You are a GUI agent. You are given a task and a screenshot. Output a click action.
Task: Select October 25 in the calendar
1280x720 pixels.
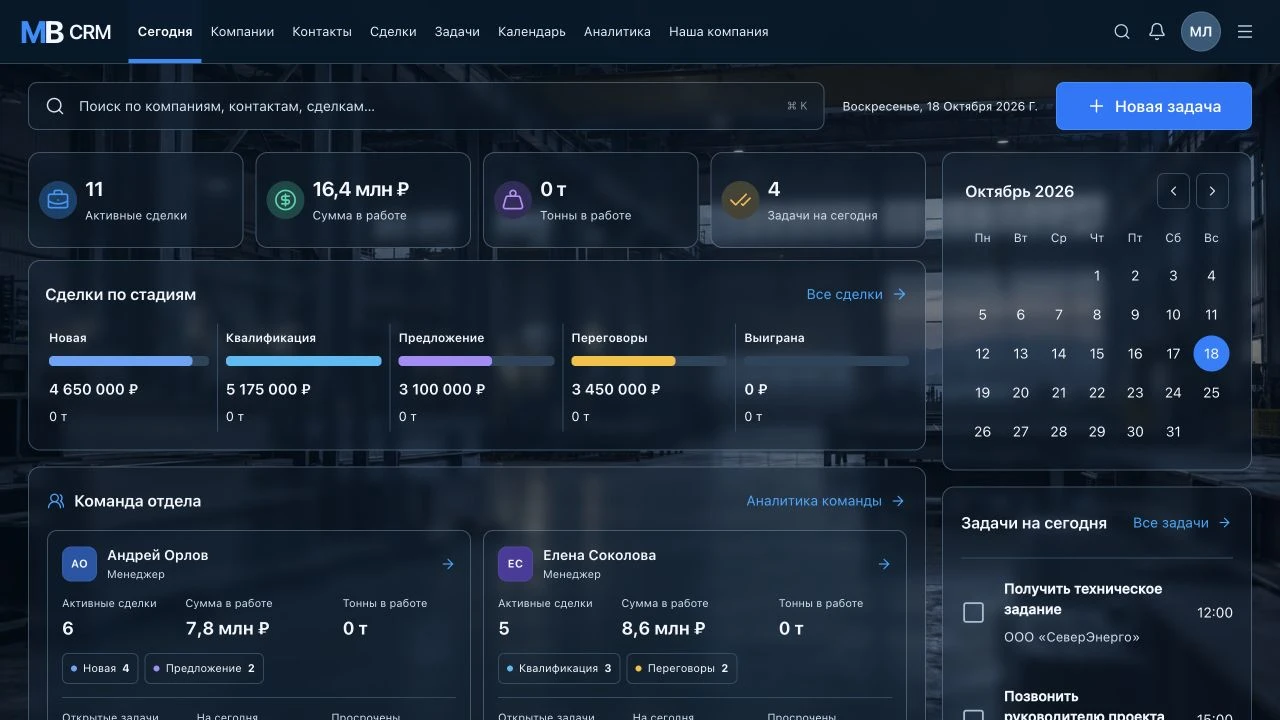[1211, 392]
